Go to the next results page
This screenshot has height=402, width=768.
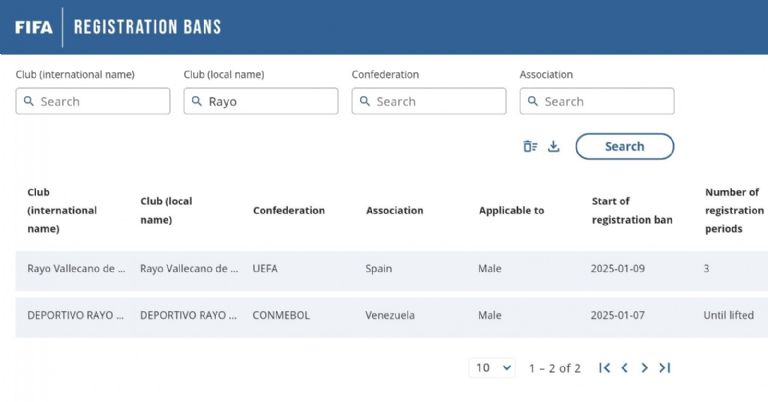(x=645, y=368)
